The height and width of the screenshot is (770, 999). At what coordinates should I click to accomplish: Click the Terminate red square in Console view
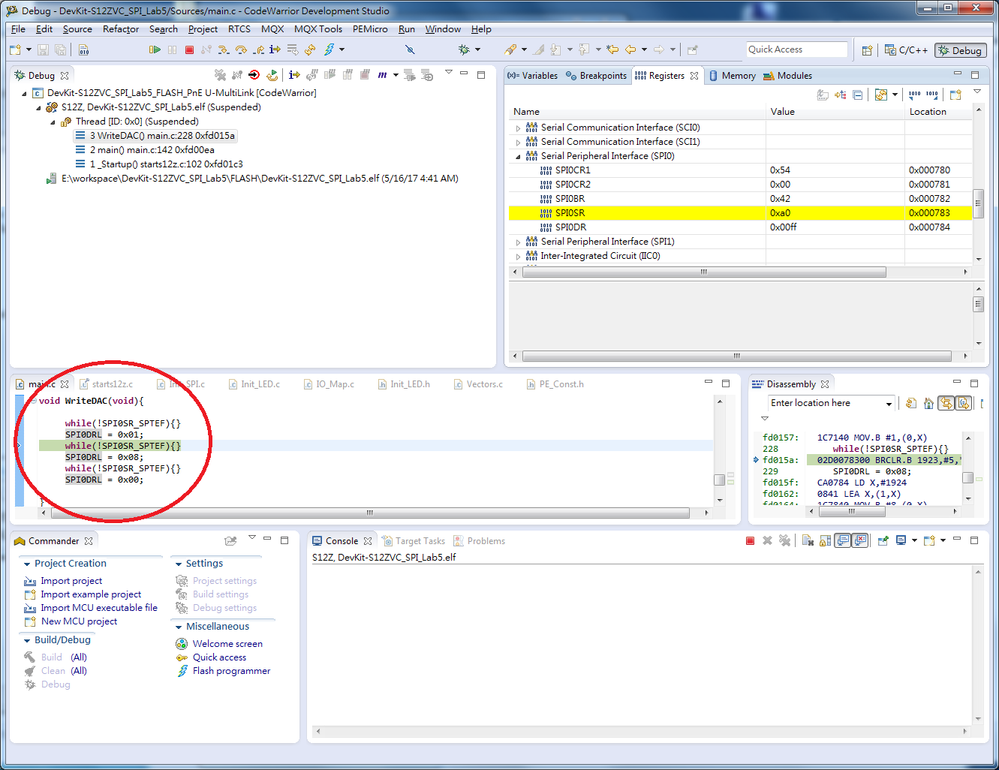pos(750,541)
